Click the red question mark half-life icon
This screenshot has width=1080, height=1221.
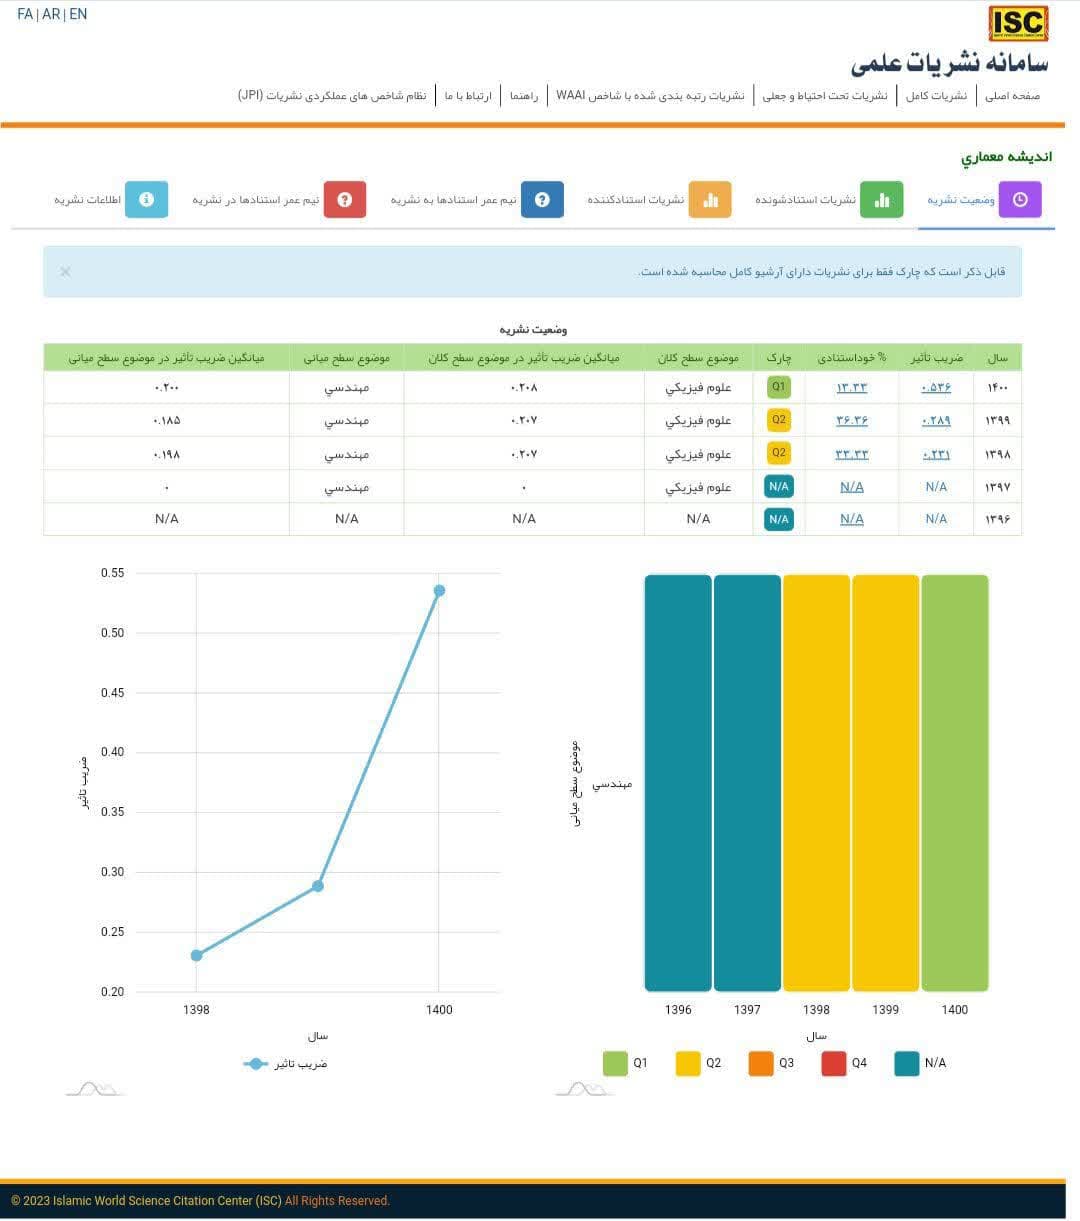345,200
